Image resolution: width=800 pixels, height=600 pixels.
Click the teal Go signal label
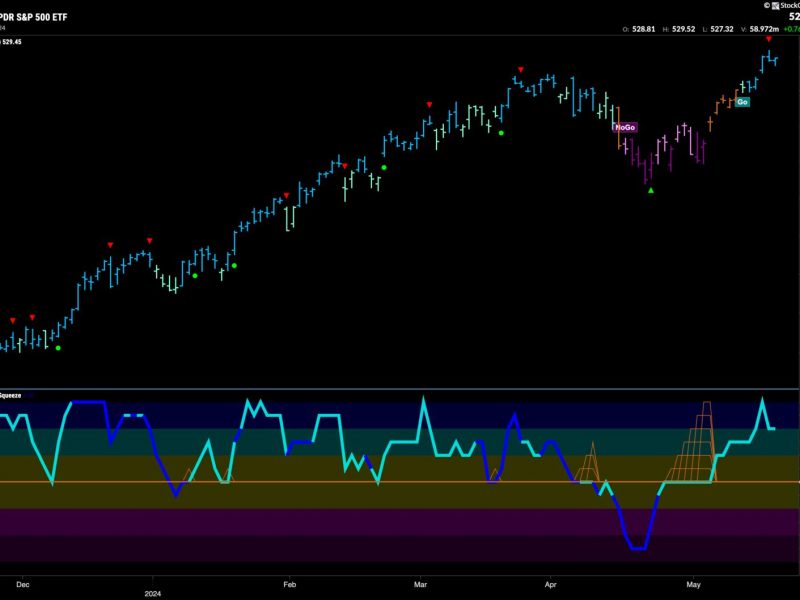pos(742,102)
